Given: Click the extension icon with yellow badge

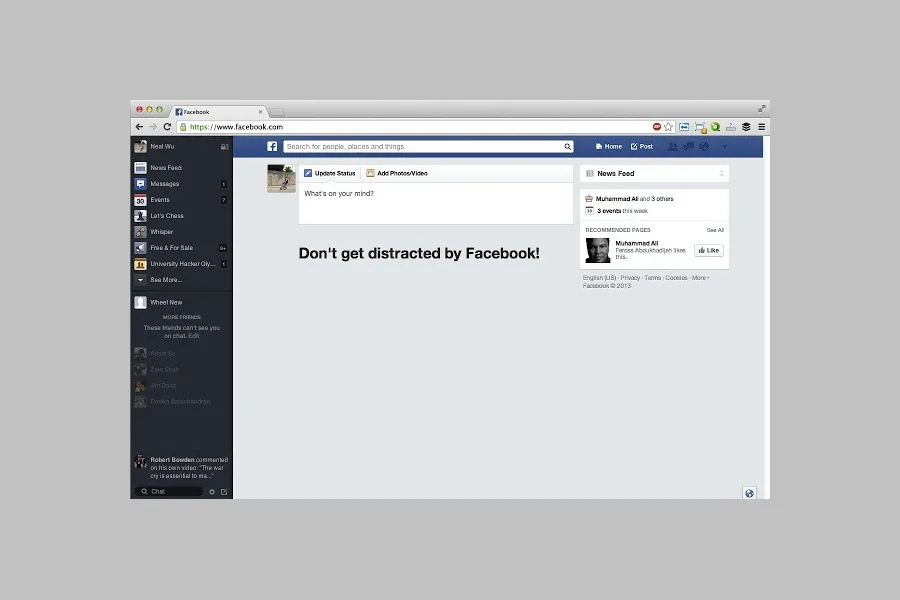Looking at the screenshot, I should pos(700,127).
